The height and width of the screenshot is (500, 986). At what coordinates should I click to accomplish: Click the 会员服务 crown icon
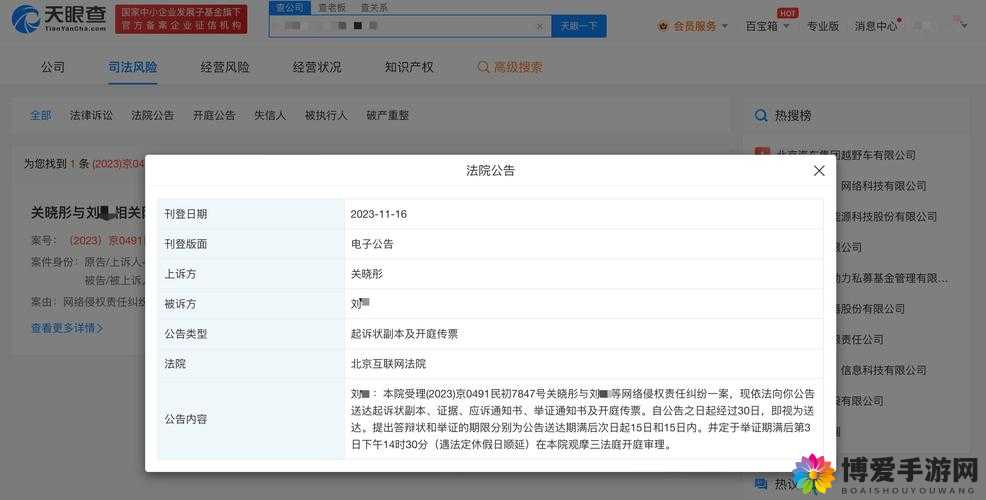click(663, 26)
